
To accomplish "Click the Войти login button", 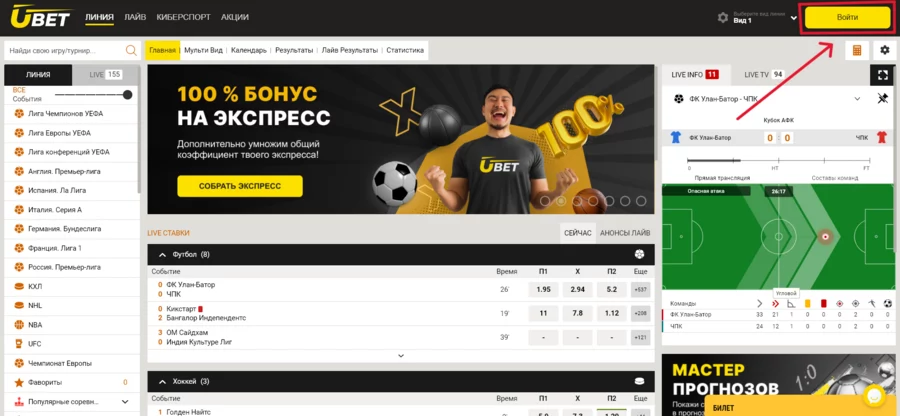I will 847,17.
